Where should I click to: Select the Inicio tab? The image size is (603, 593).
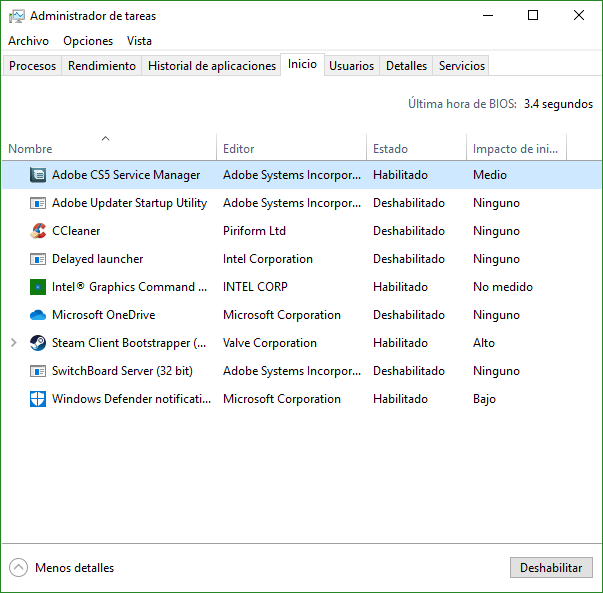coord(302,64)
